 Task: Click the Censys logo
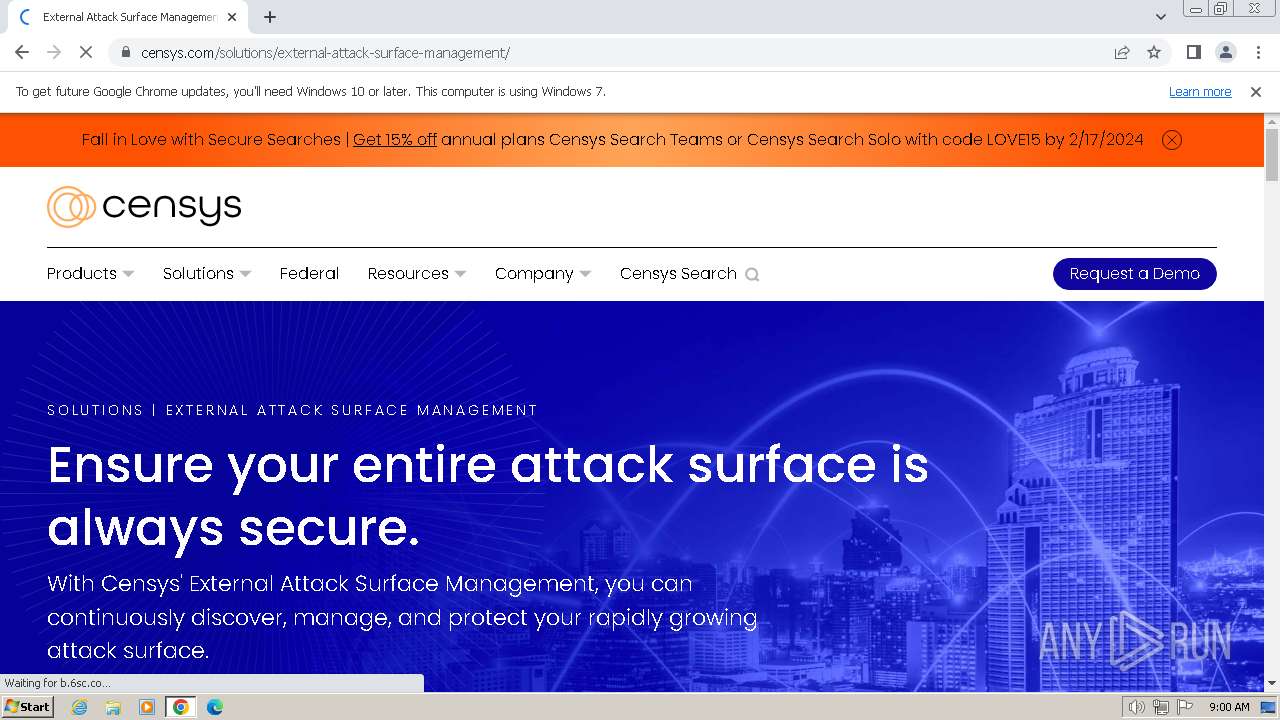tap(144, 207)
